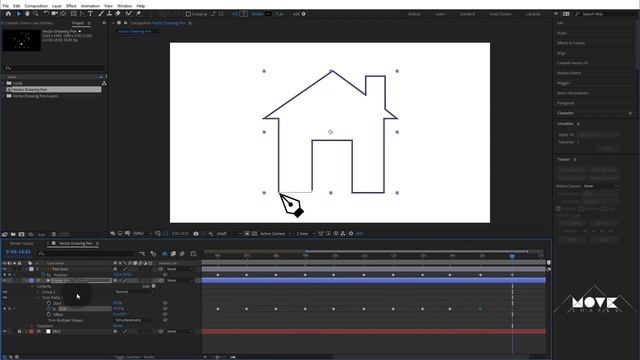
Task: Open the 1 View layout dropdown
Action: pos(305,233)
